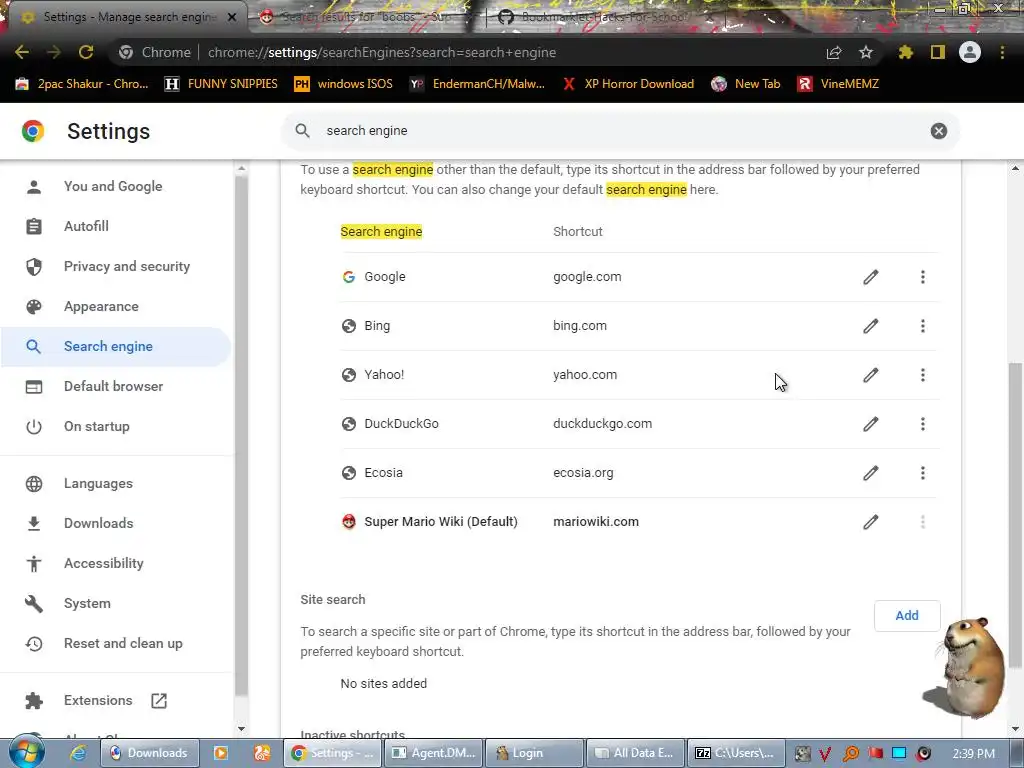Open more actions menu for Bing
Viewport: 1024px width, 768px height.
tap(922, 326)
